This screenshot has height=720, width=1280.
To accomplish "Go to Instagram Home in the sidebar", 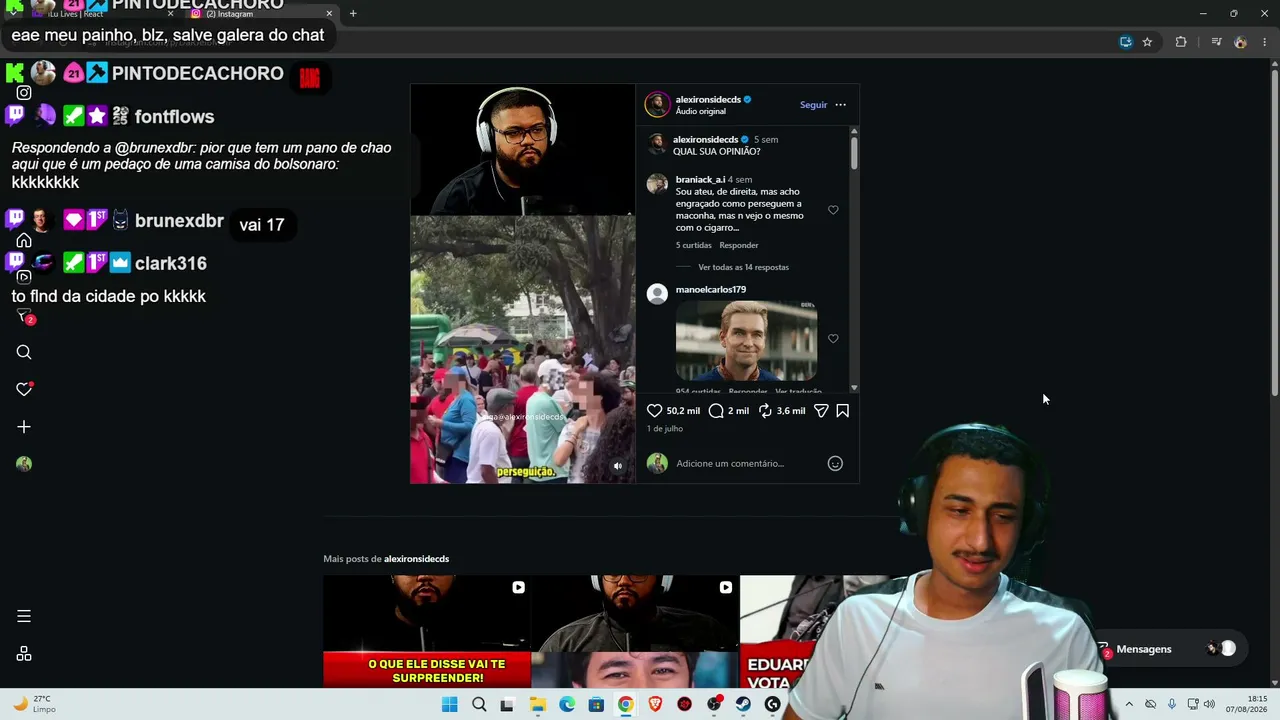I will [24, 241].
